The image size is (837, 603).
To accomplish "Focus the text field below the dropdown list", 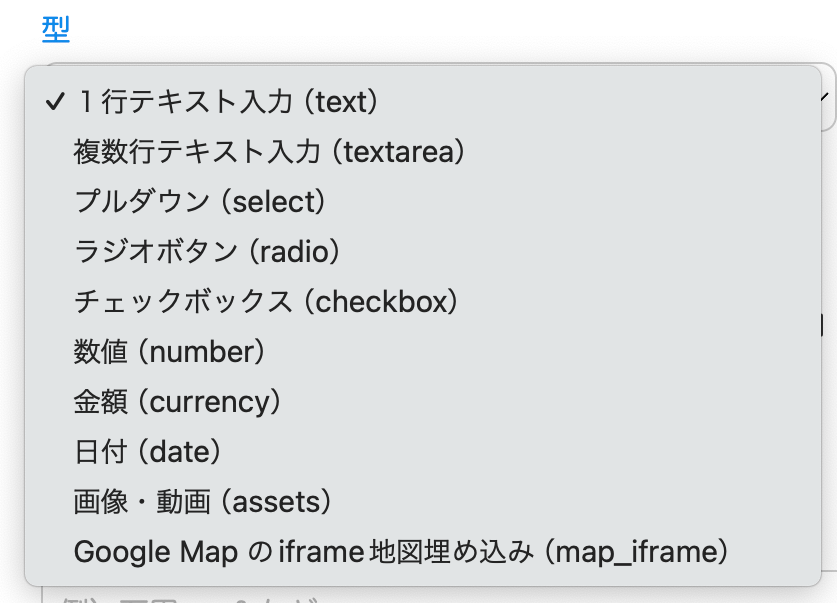I will (430, 595).
